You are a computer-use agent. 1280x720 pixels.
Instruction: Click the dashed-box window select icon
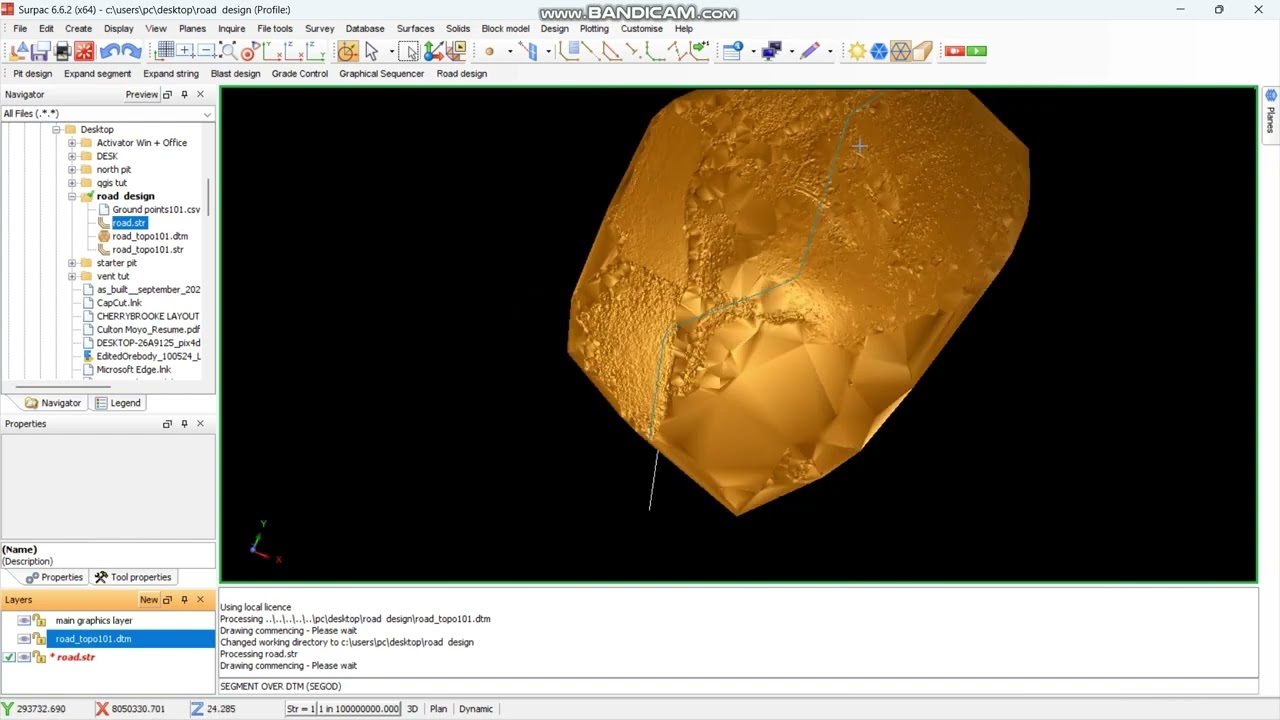408,51
